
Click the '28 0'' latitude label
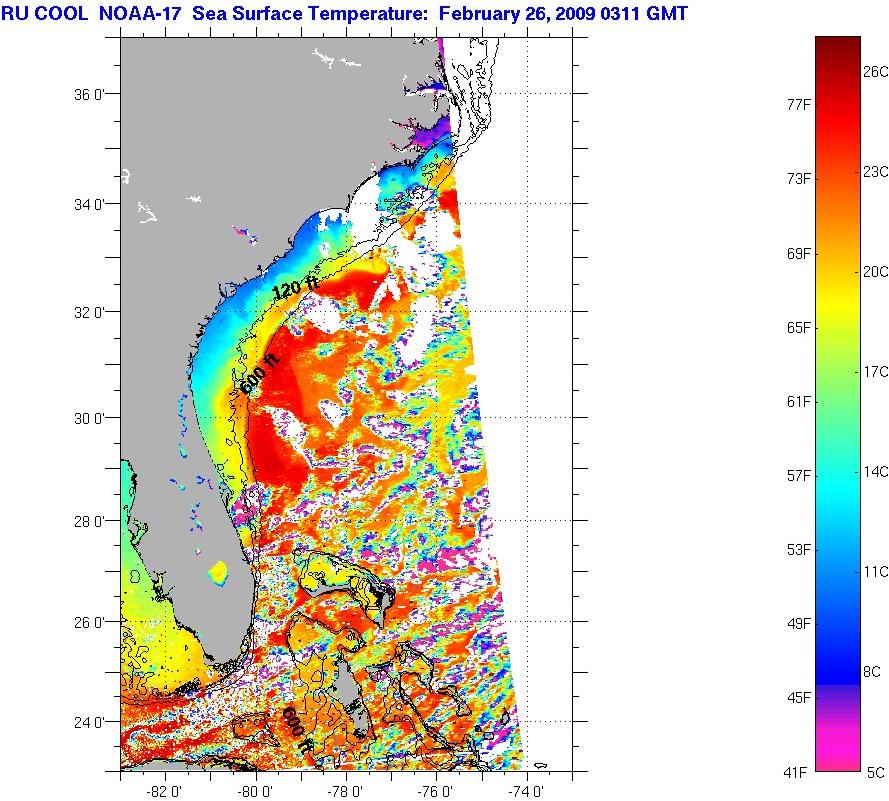click(90, 522)
